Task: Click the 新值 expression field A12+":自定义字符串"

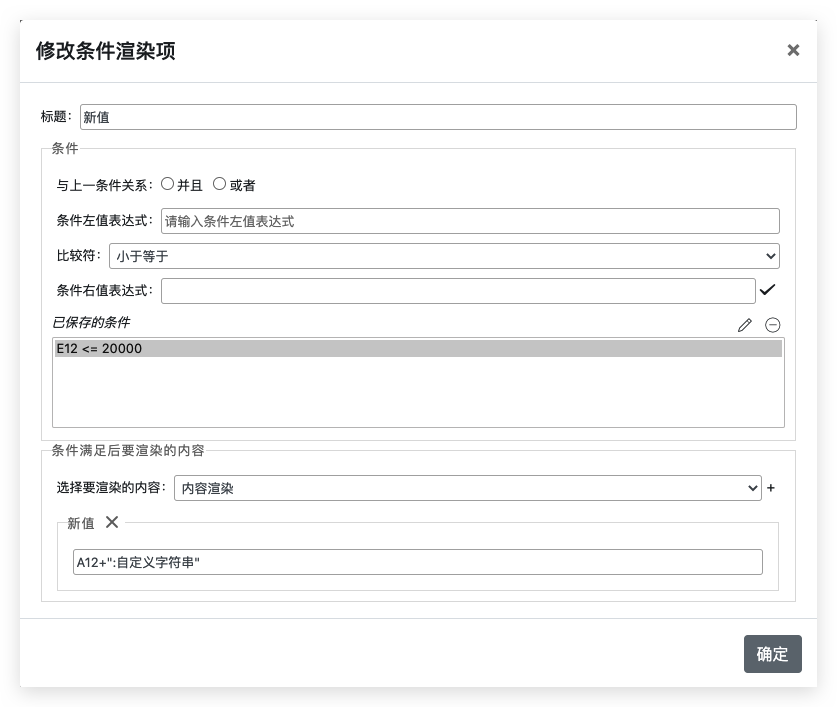Action: (417, 562)
